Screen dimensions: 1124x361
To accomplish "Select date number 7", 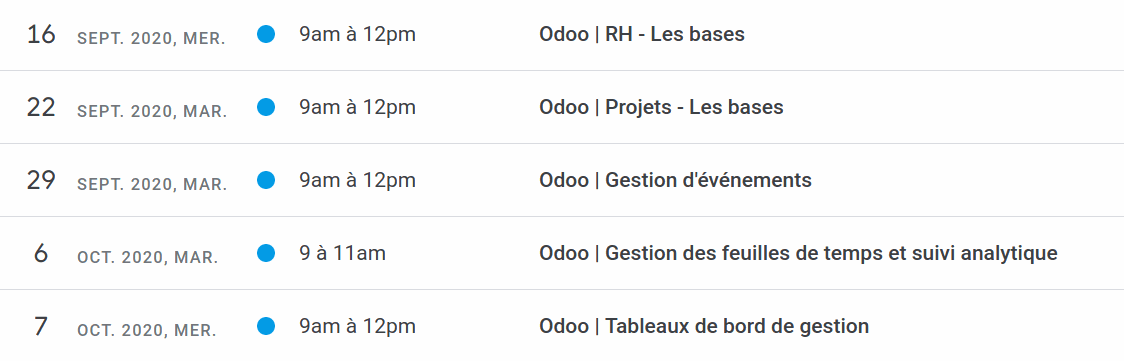I will pyautogui.click(x=41, y=327).
